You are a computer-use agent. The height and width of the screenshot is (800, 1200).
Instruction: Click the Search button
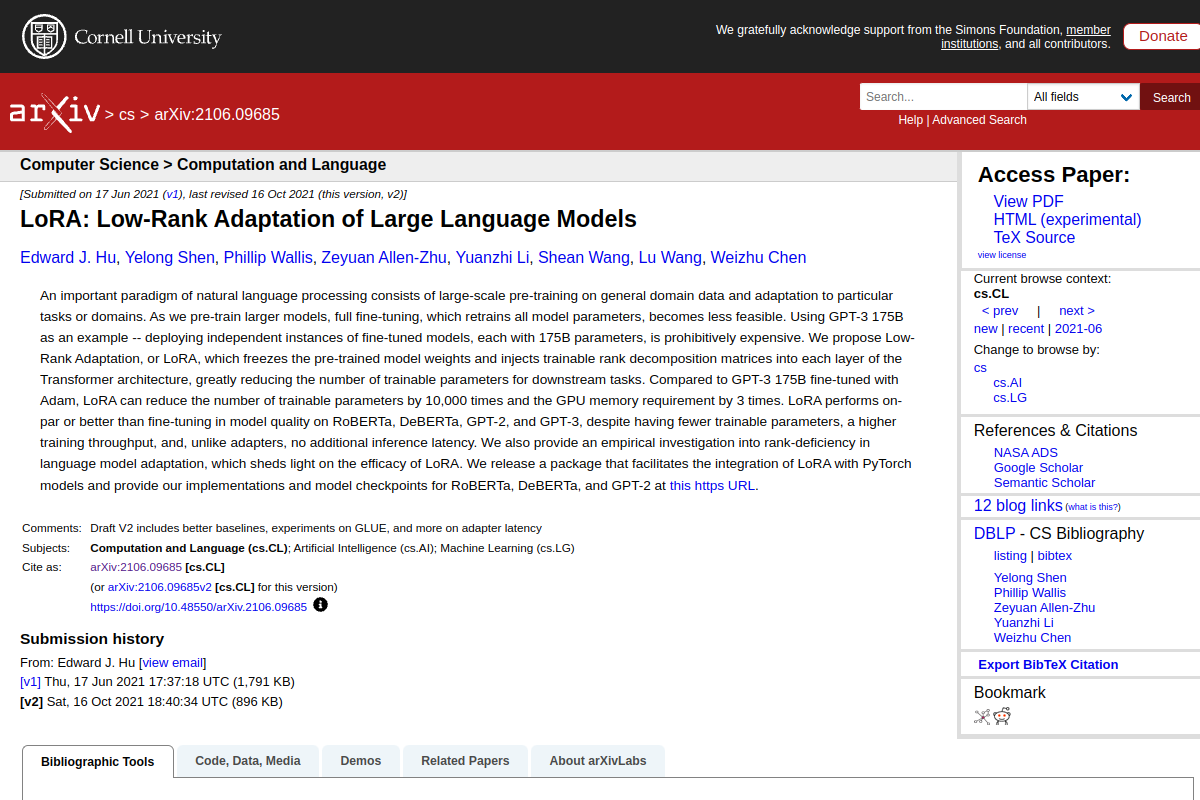pos(1171,97)
